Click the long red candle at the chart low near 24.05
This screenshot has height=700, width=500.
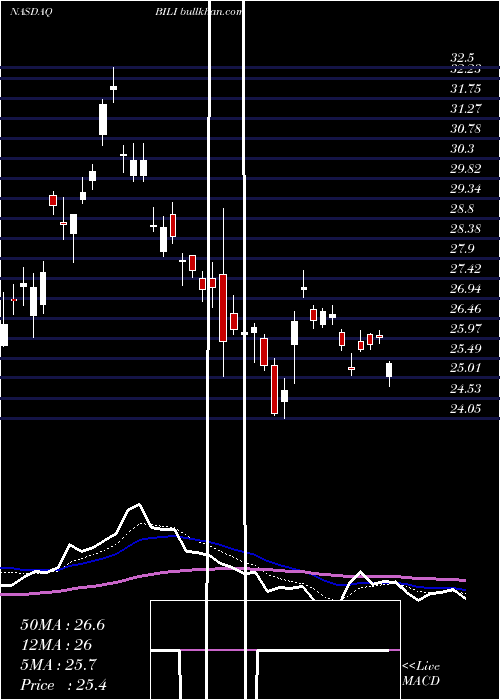[x=274, y=389]
